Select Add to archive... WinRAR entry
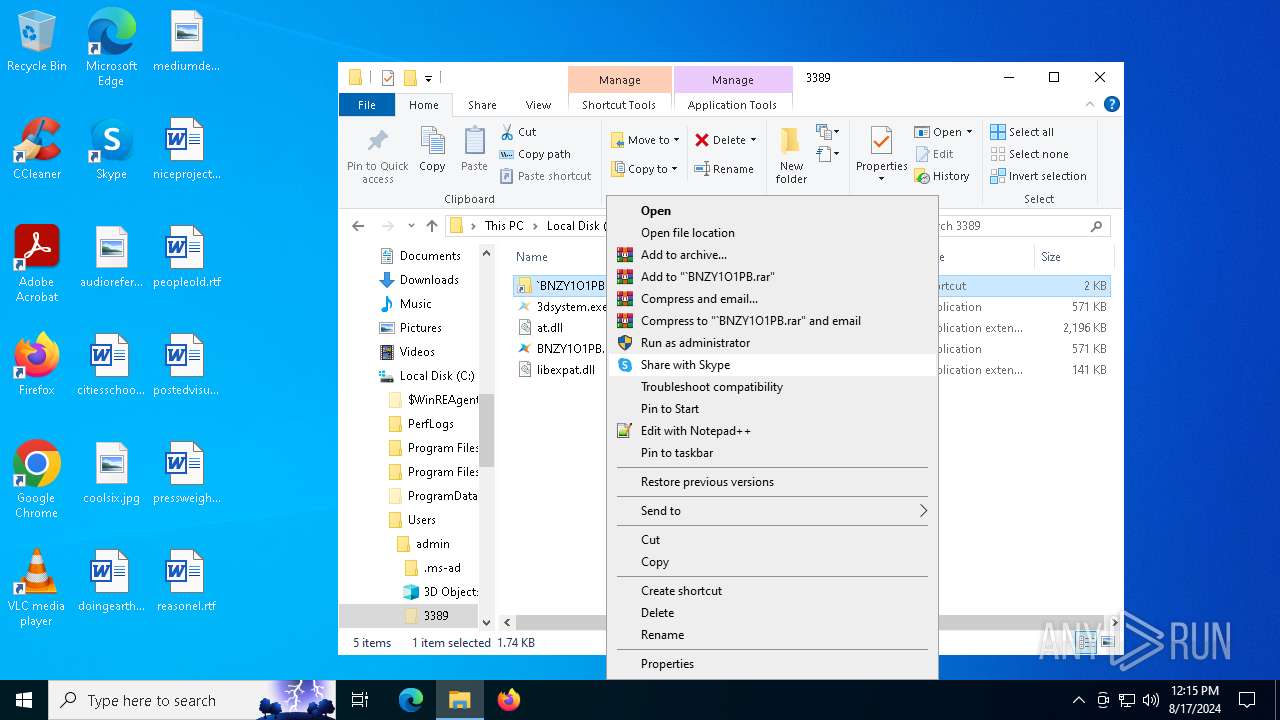 pos(772,255)
